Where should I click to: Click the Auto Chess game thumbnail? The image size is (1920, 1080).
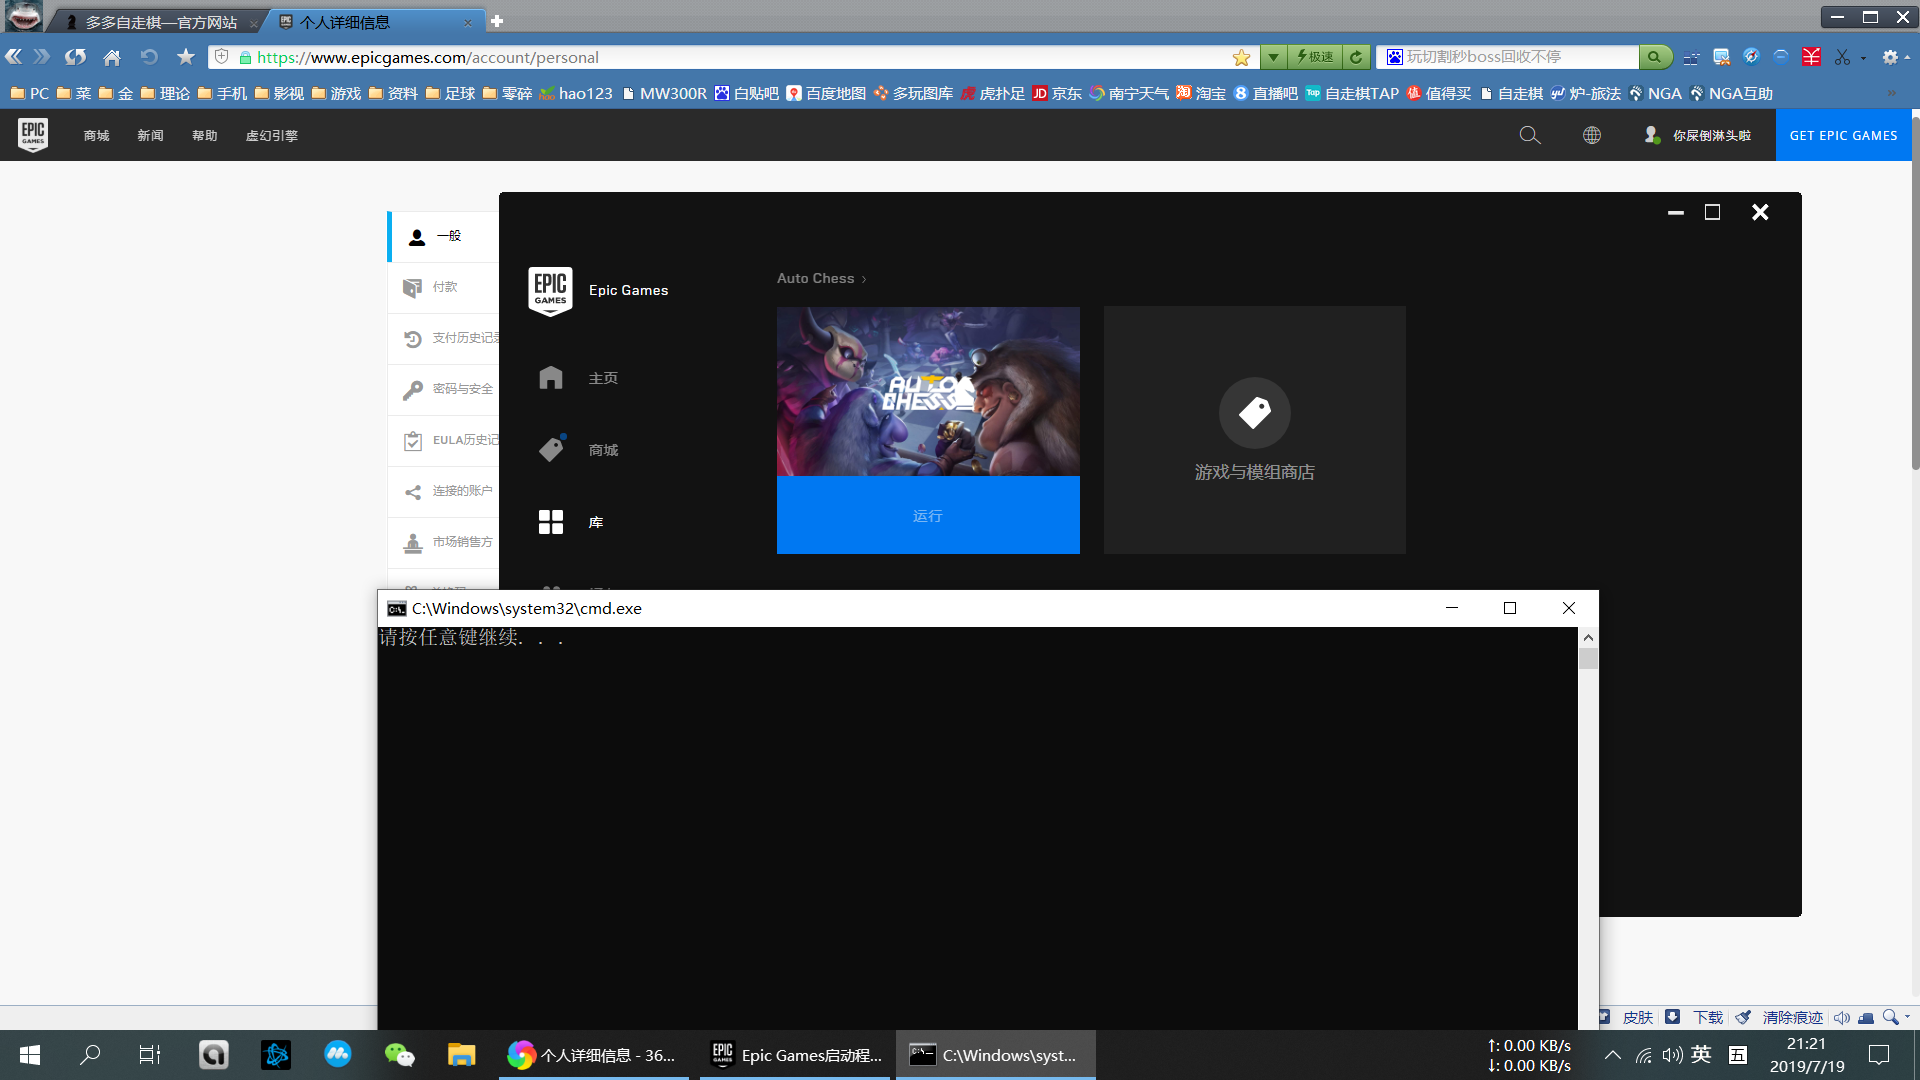tap(928, 391)
